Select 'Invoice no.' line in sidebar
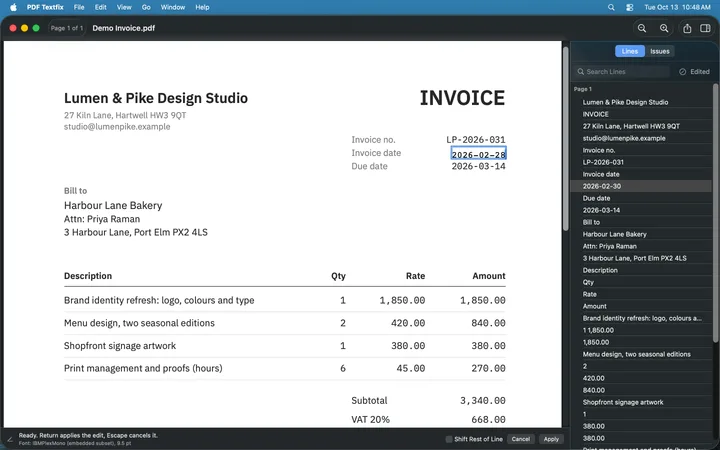Viewport: 720px width, 450px height. (641, 150)
